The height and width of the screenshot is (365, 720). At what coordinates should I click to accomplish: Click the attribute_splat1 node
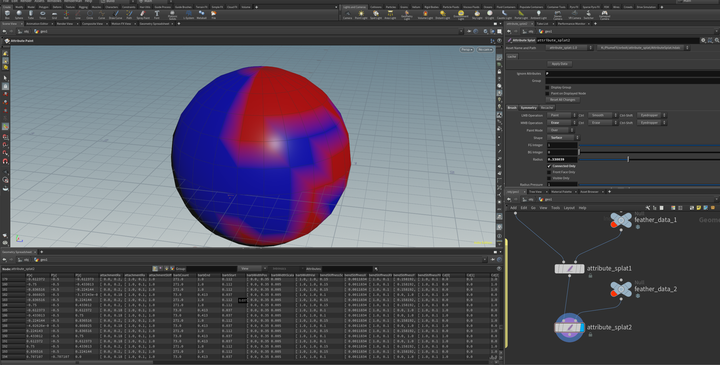click(569, 269)
